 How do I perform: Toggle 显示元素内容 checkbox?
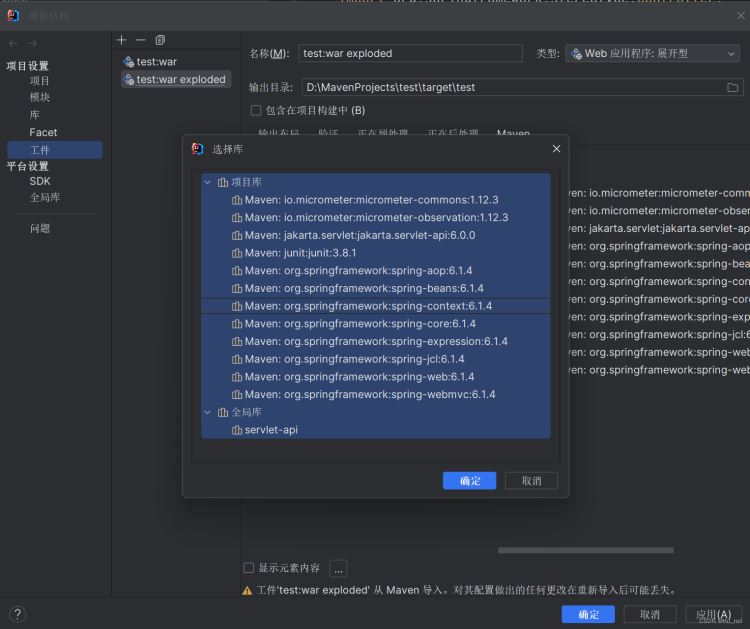[x=248, y=568]
